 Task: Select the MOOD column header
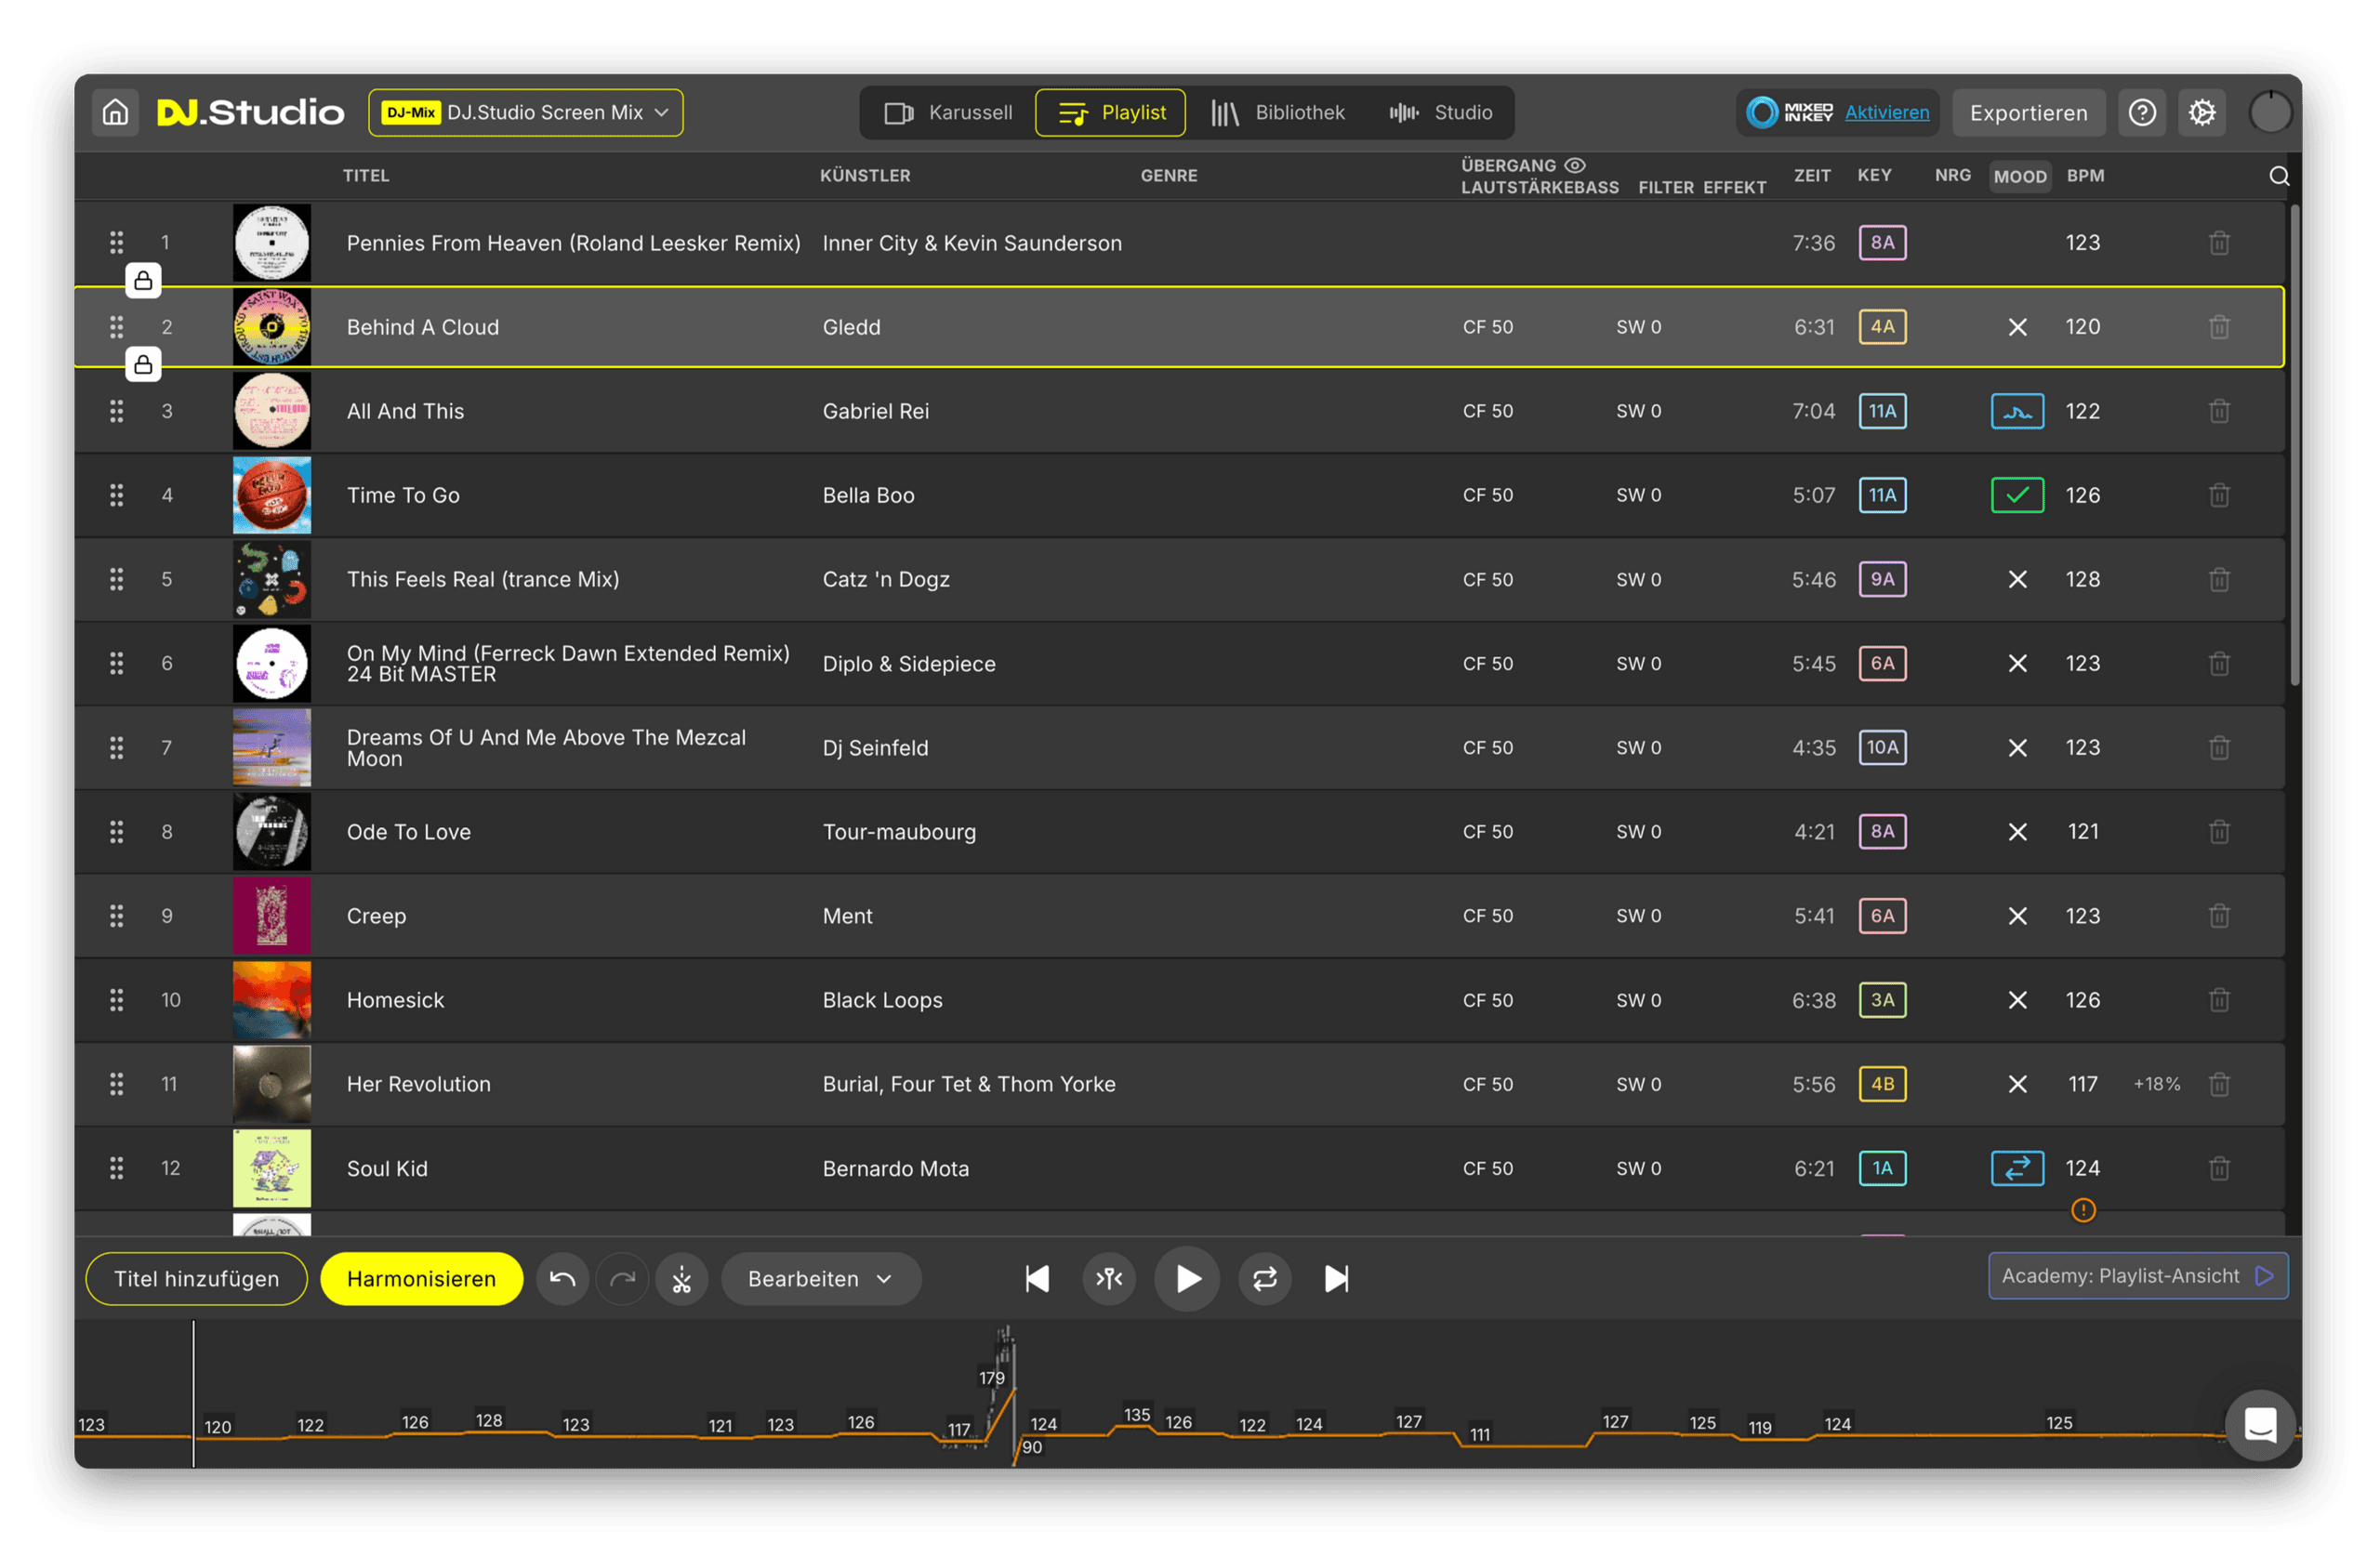(x=2020, y=176)
